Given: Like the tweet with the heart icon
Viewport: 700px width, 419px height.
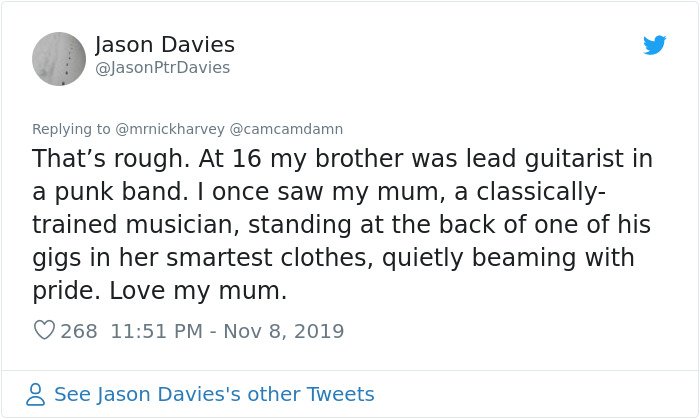Looking at the screenshot, I should (44, 330).
